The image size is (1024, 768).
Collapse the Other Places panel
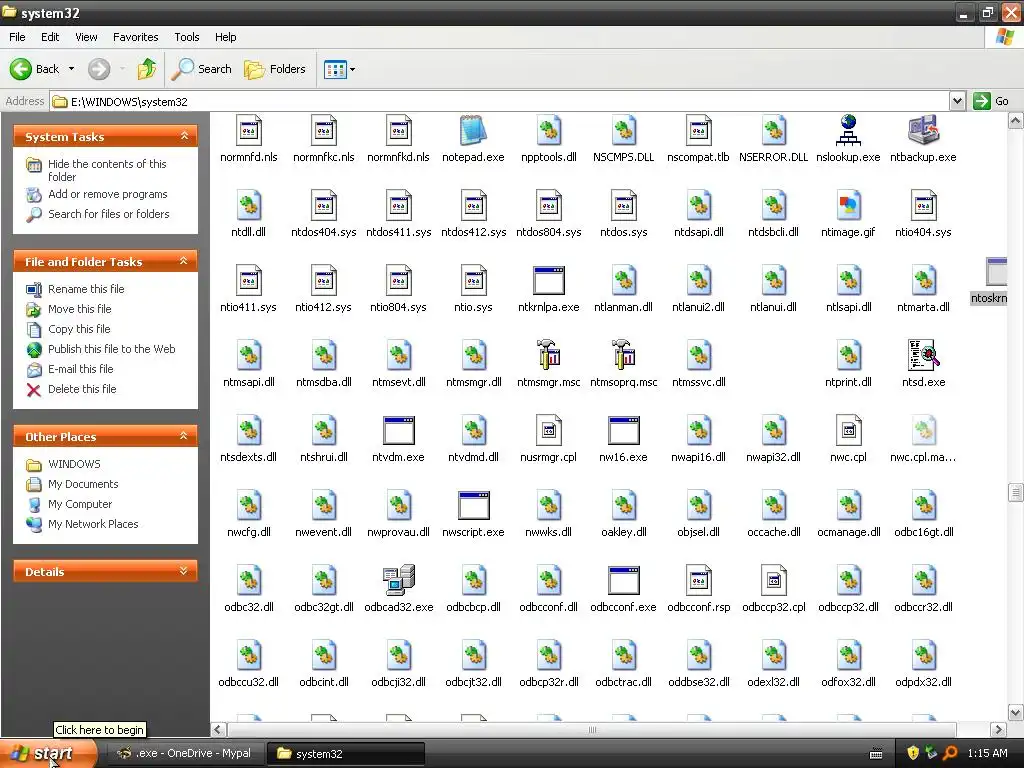(x=184, y=436)
